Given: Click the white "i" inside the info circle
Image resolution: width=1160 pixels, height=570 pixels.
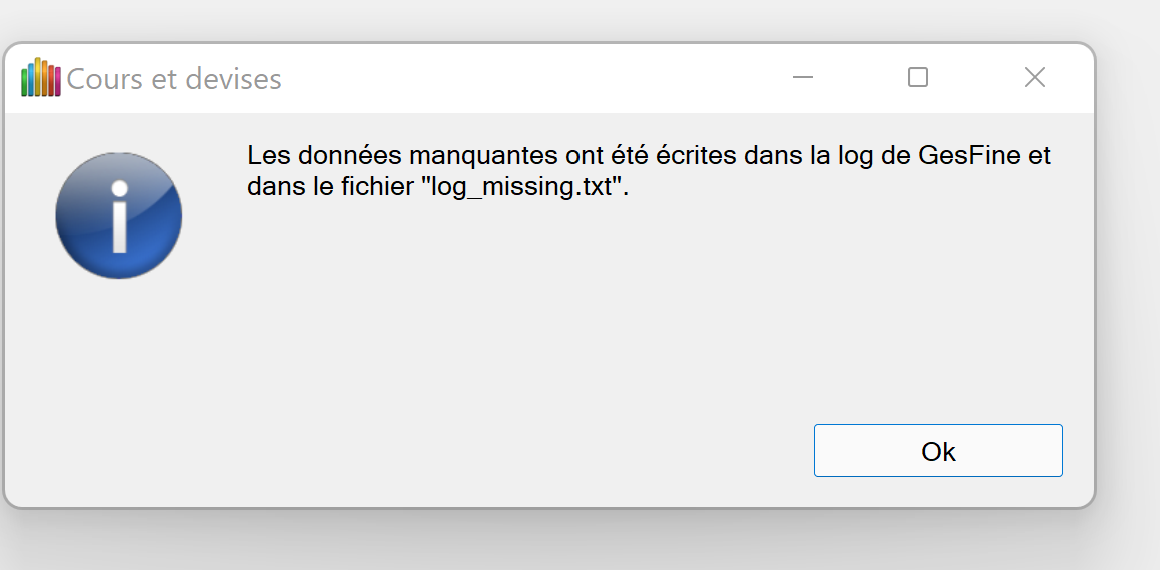Looking at the screenshot, I should click(119, 217).
